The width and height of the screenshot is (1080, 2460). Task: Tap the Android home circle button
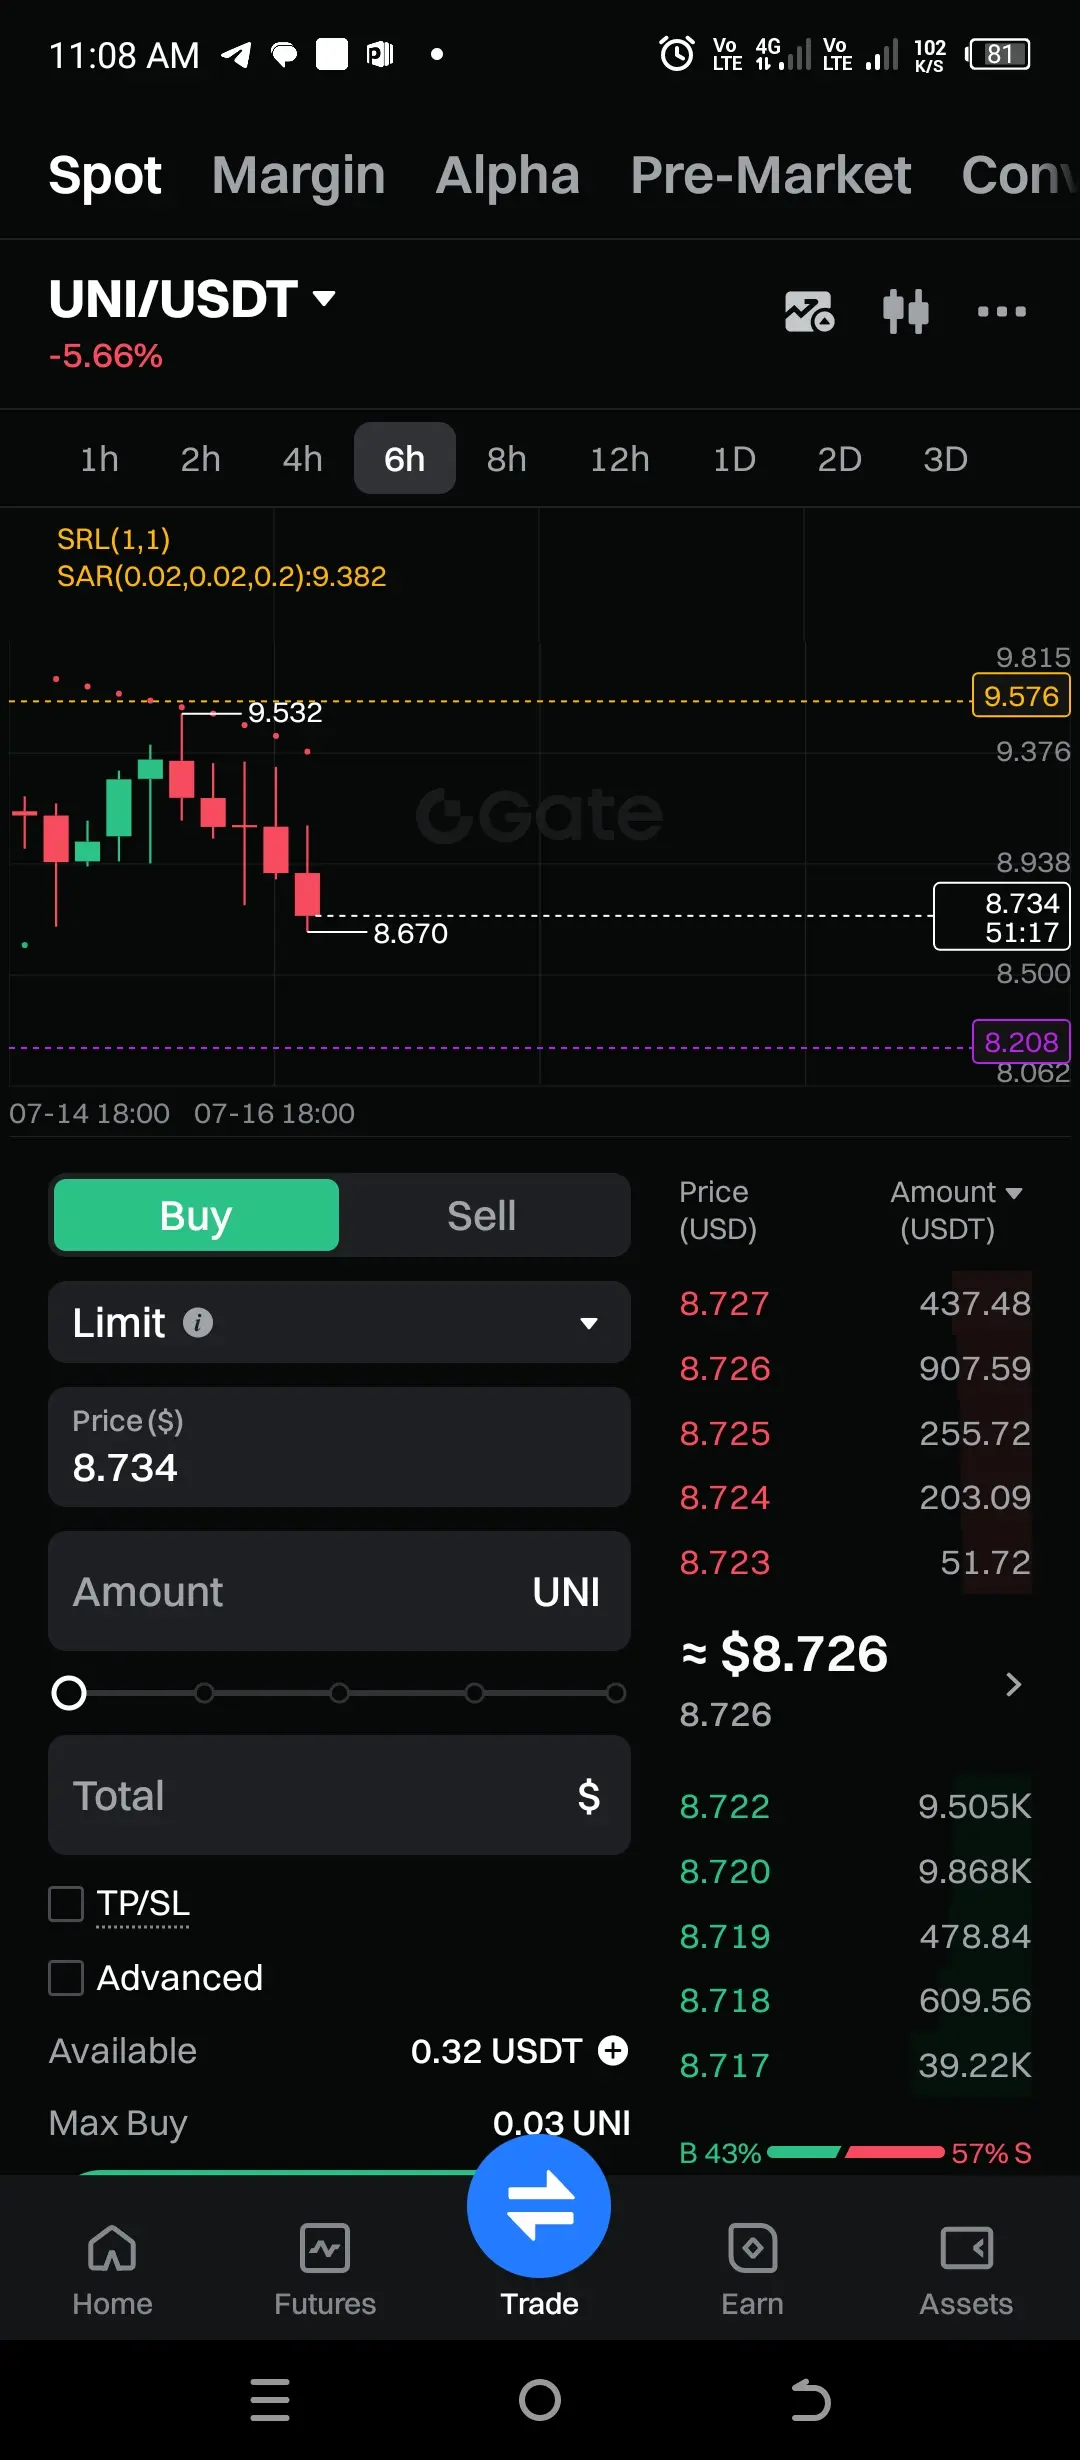(540, 2400)
